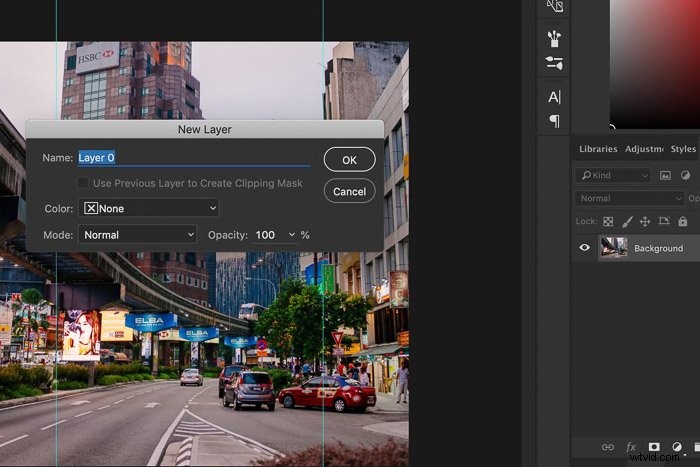Click the lock all padlock icon

[x=683, y=221]
